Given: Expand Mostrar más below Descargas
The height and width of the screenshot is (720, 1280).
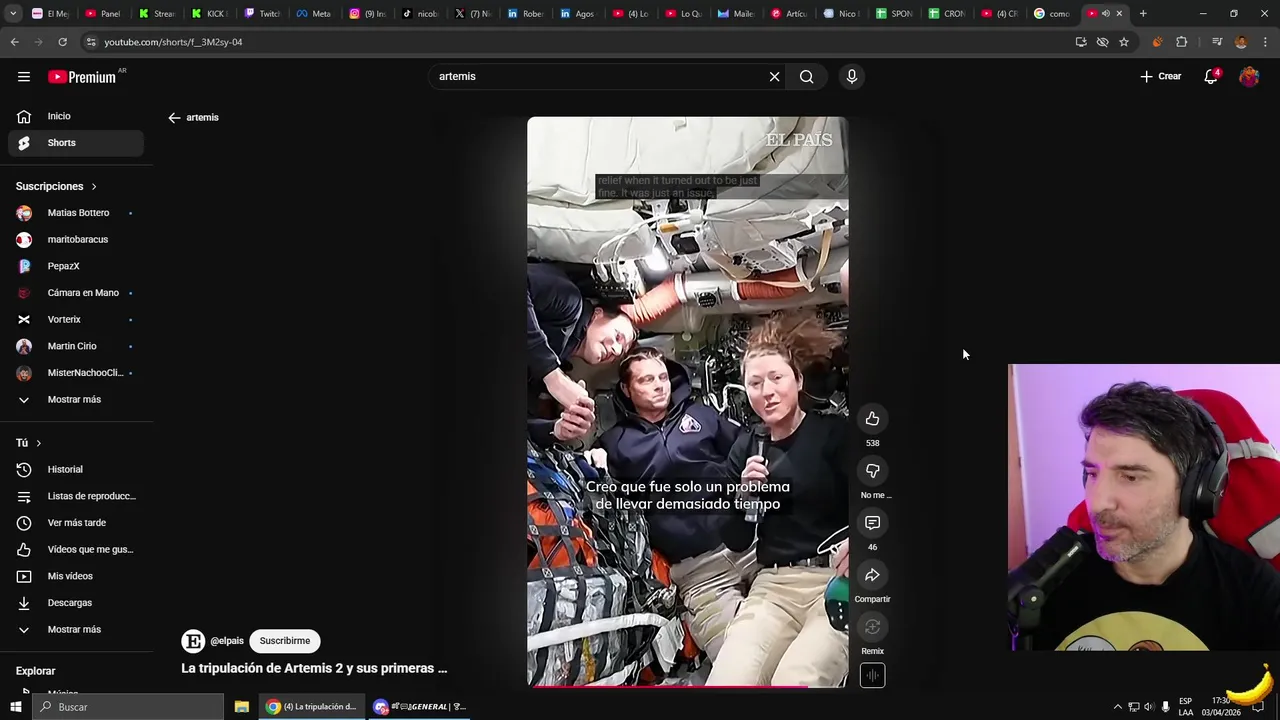Looking at the screenshot, I should coord(76,629).
